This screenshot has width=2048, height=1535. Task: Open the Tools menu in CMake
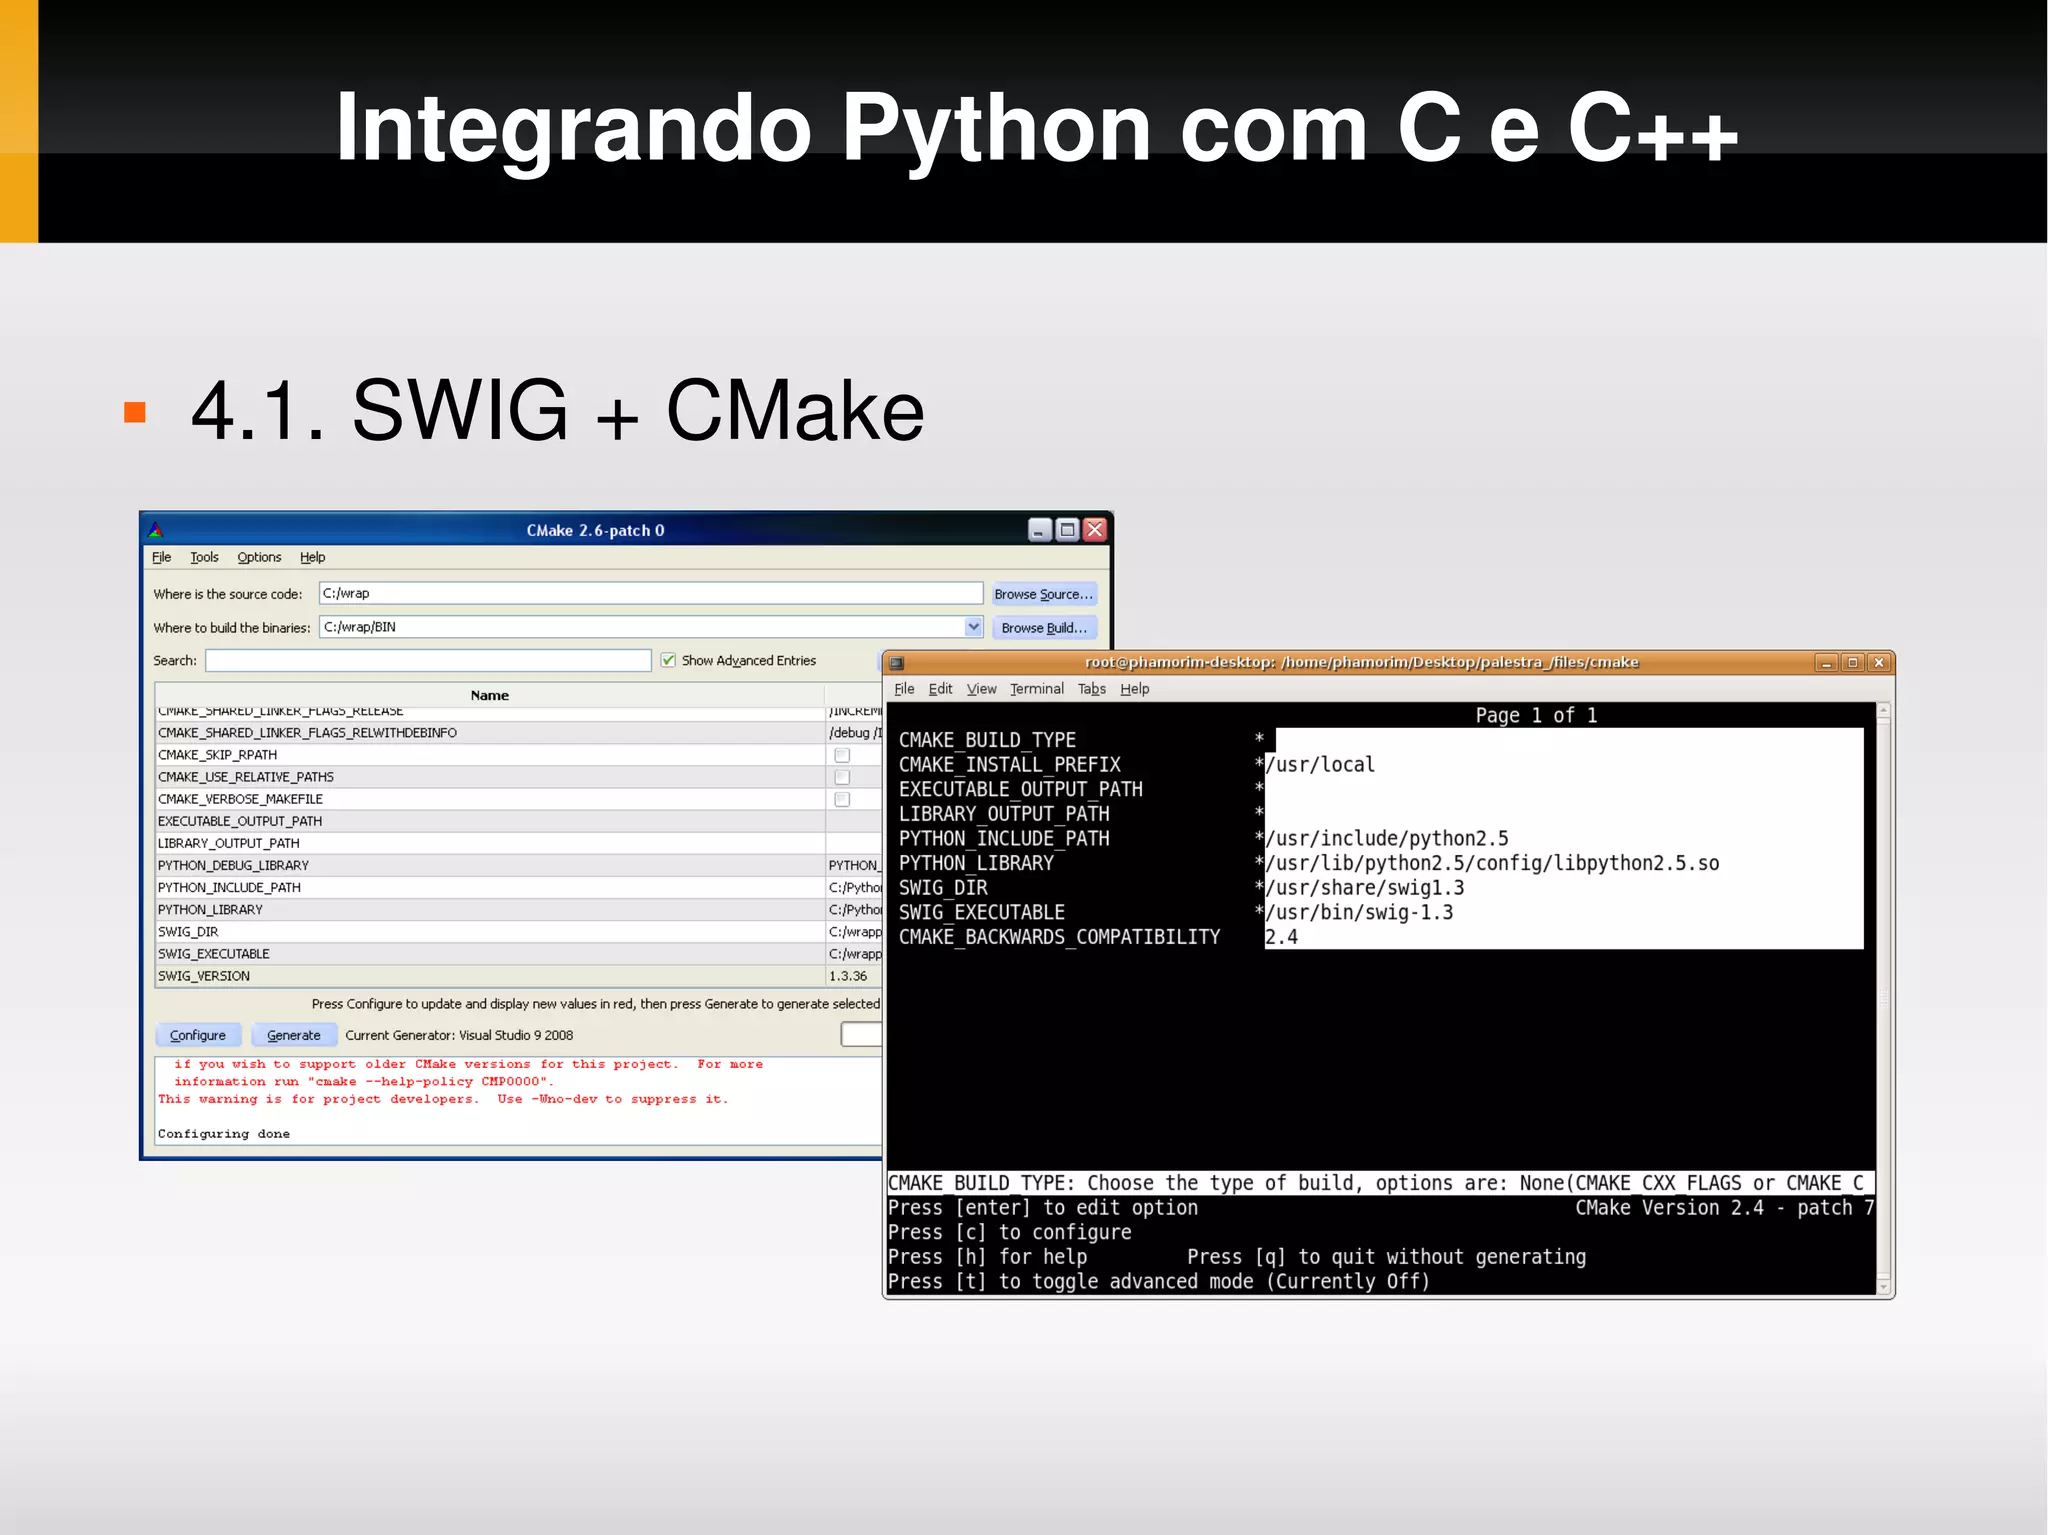click(x=204, y=557)
